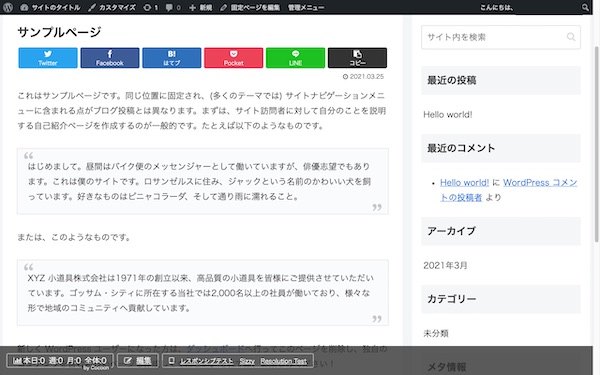Open the ダッシュボード link in the text
This screenshot has height=375, width=600.
215,349
